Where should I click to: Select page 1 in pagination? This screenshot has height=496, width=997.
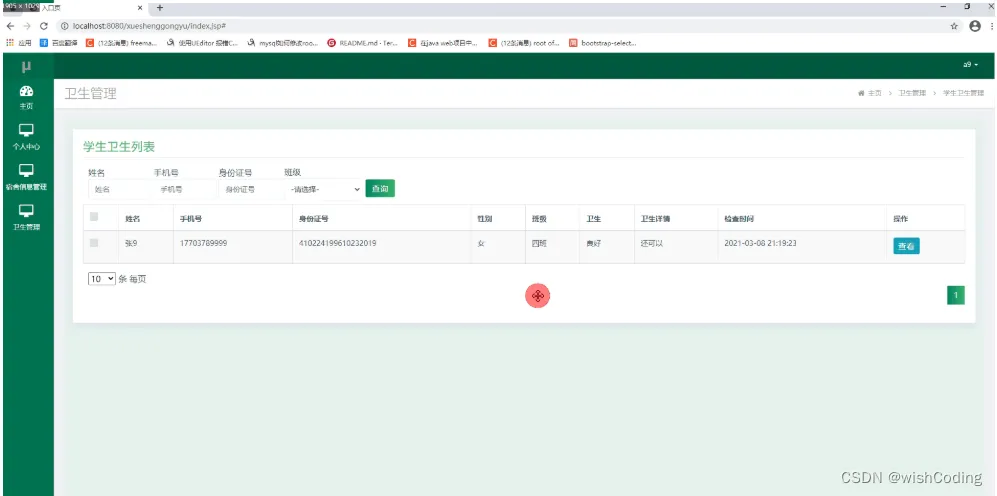[x=956, y=295]
